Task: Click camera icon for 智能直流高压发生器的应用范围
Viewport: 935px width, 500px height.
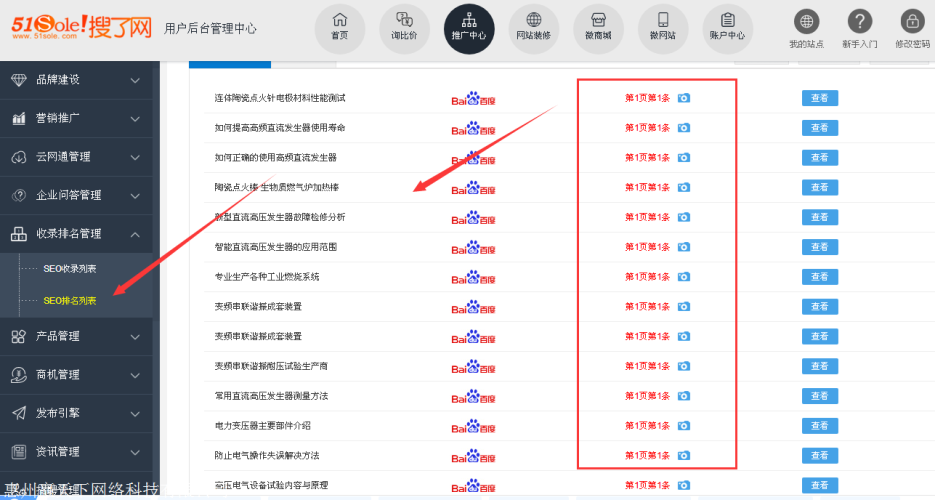Action: tap(684, 247)
